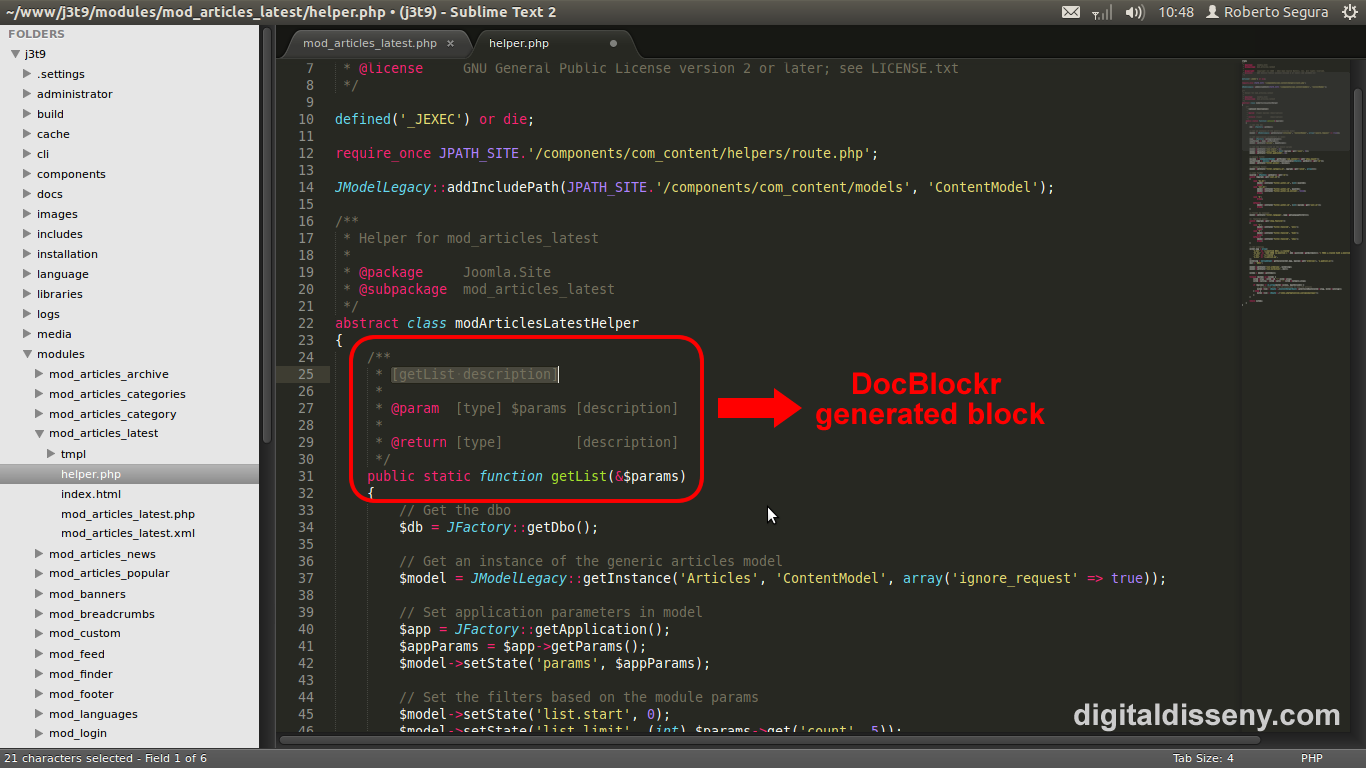The image size is (1366, 768).
Task: Click the minimap code overview
Action: [1296, 200]
